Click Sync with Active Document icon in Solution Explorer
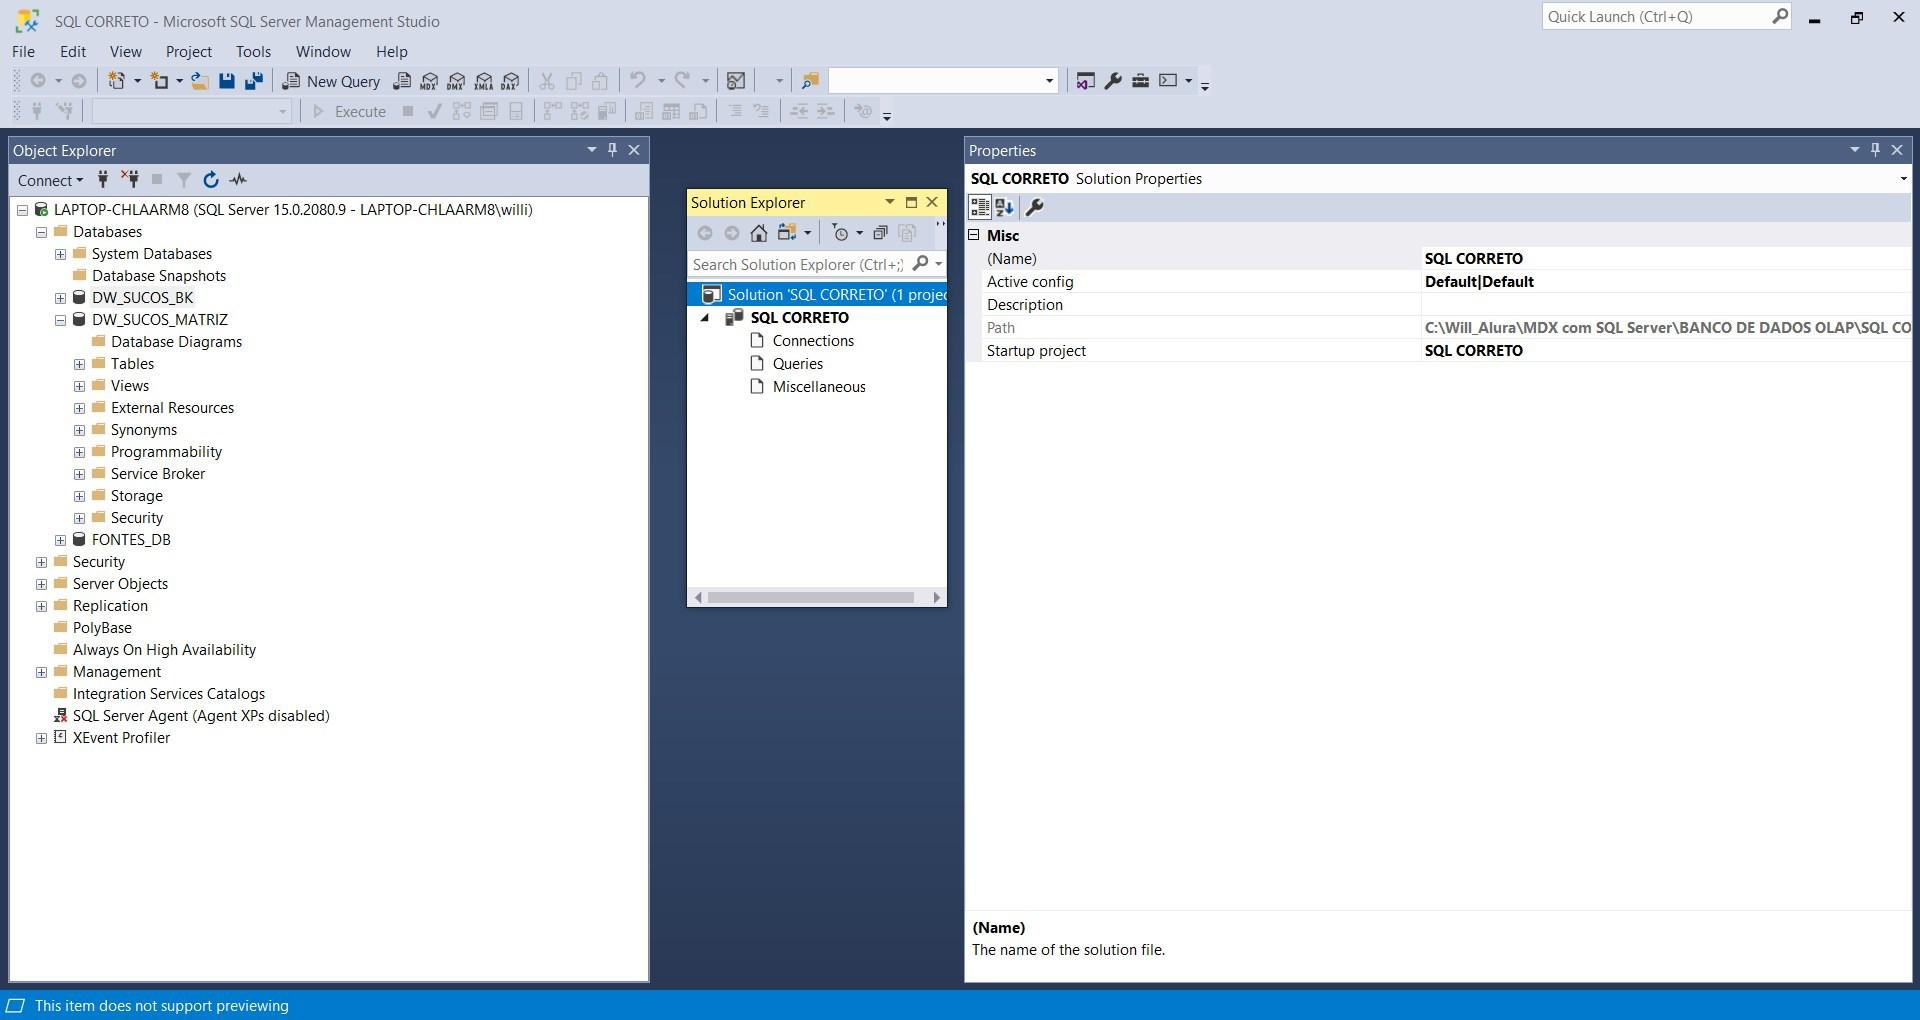This screenshot has width=1920, height=1020. 787,233
